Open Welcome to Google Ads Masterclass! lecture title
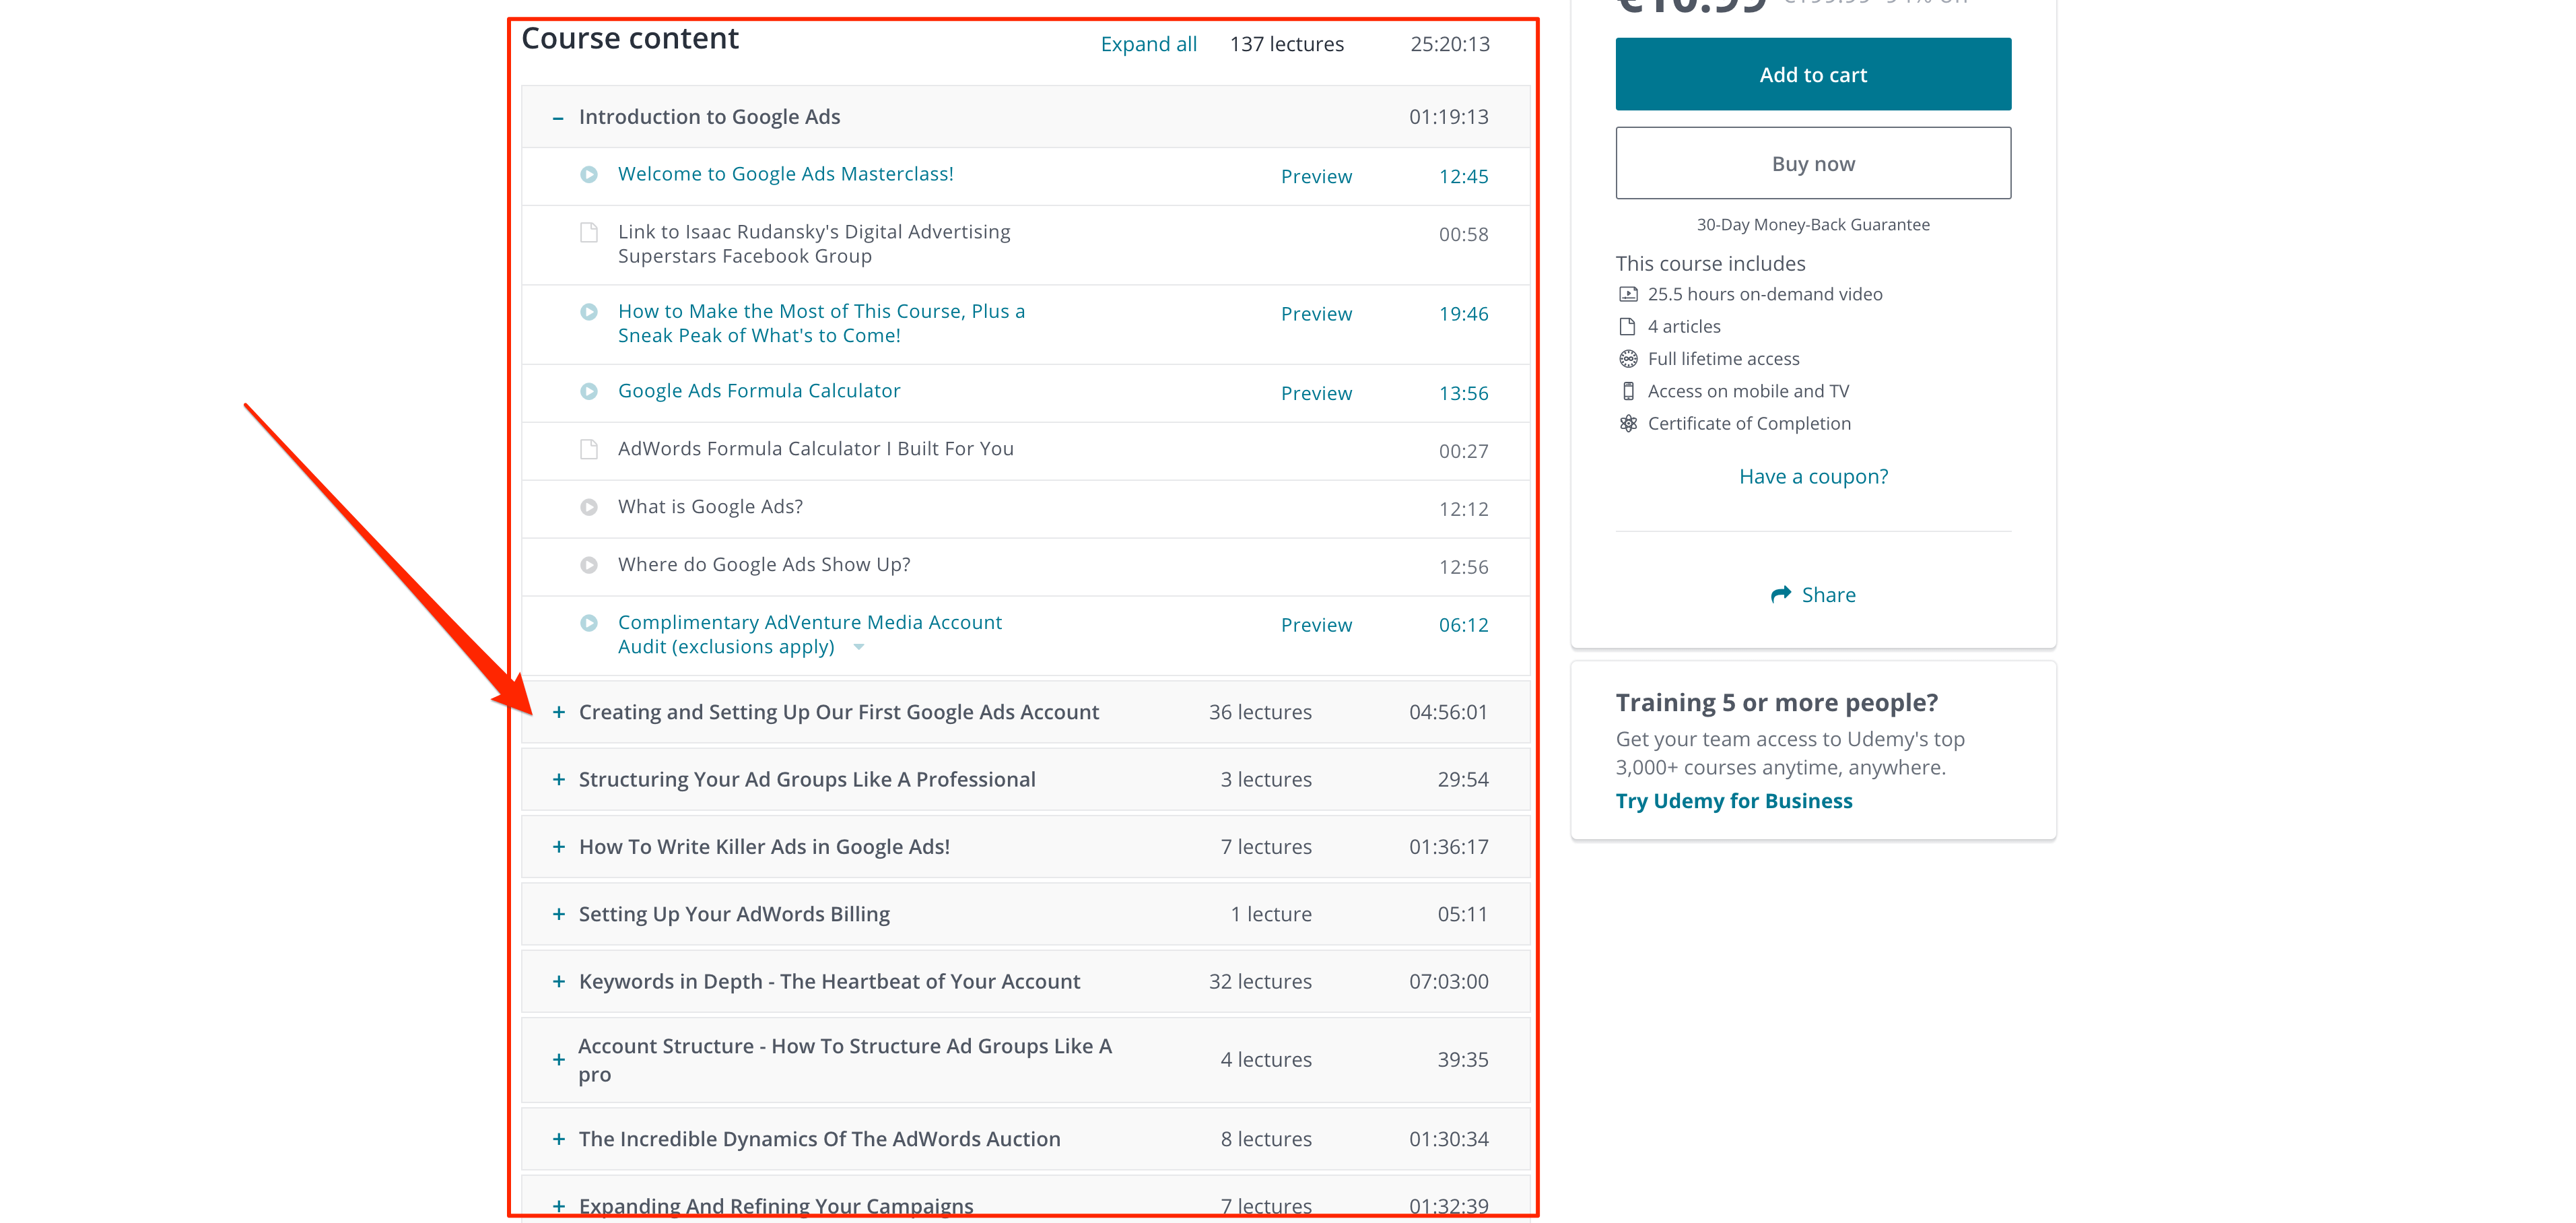Image resolution: width=2576 pixels, height=1223 pixels. pyautogui.click(x=785, y=174)
